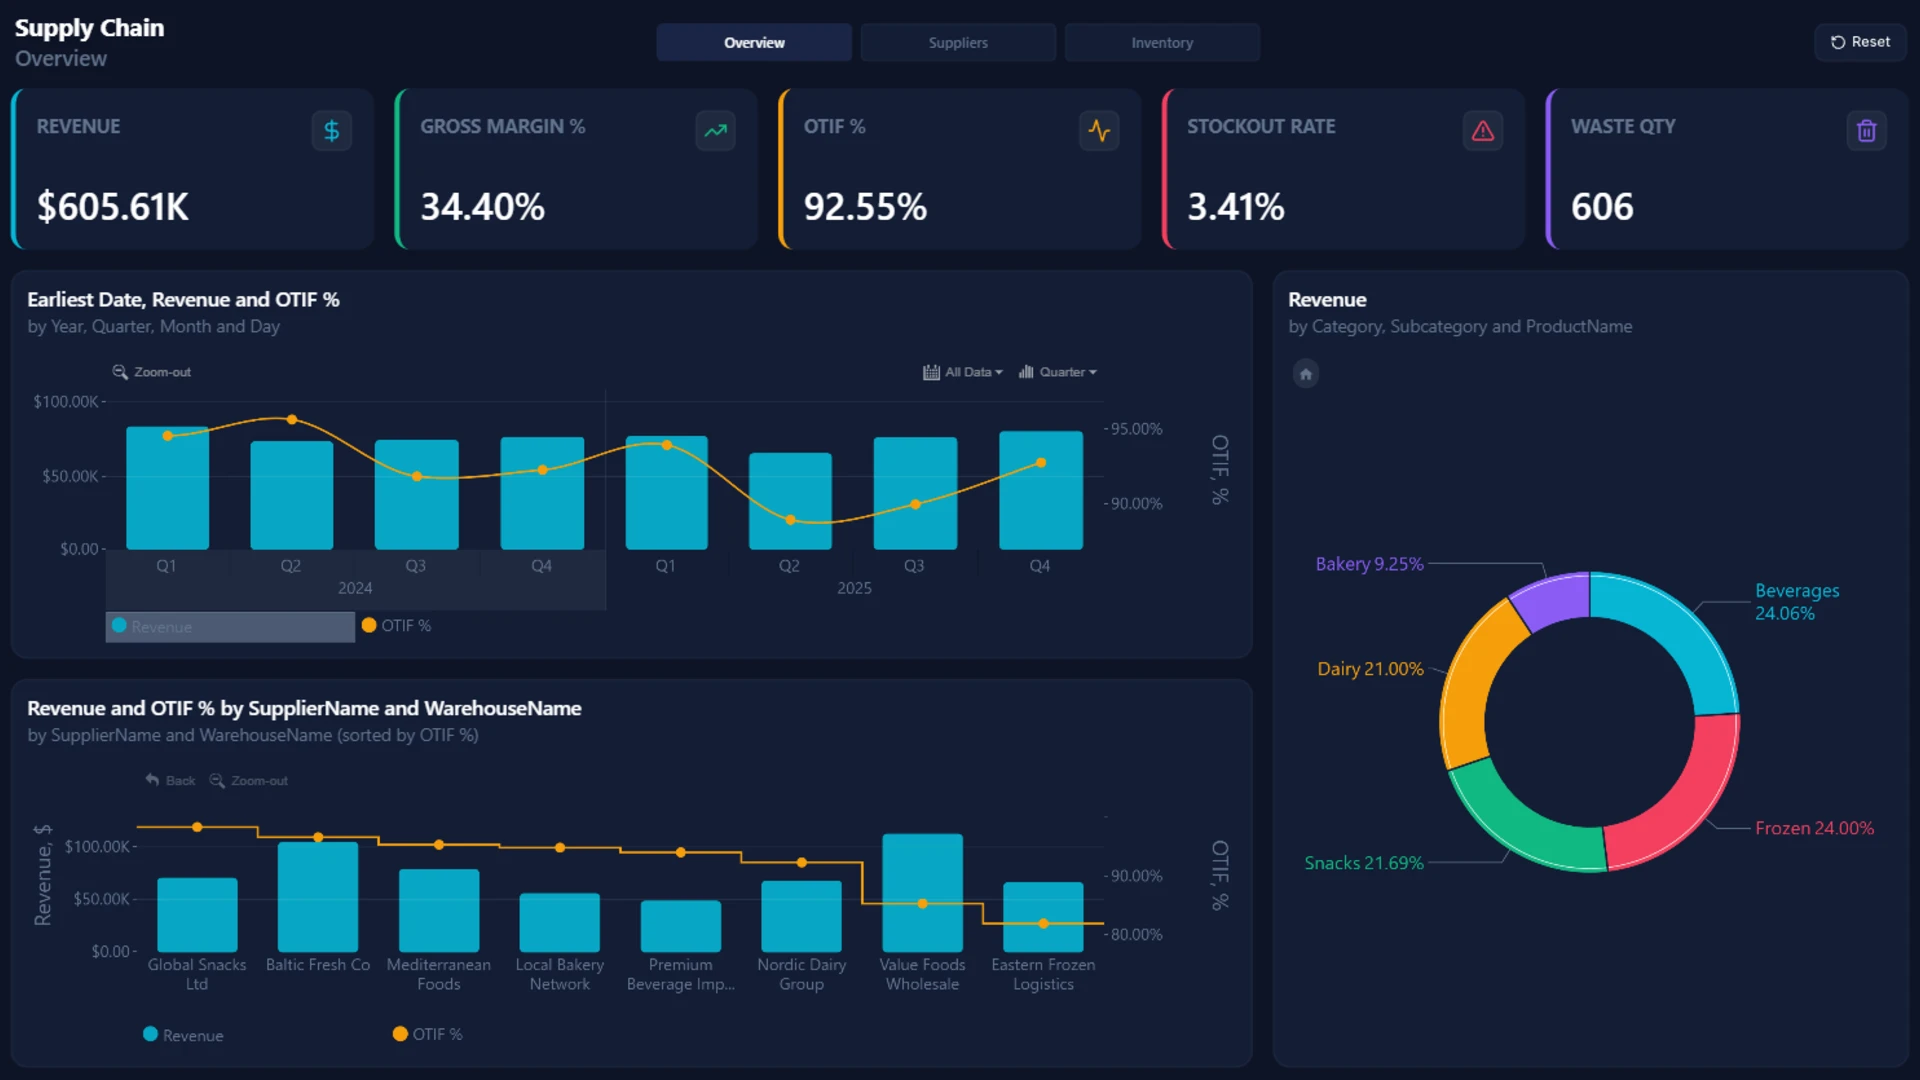Click the Mediterranean Foods axis label
This screenshot has height=1080, width=1920.
click(439, 974)
